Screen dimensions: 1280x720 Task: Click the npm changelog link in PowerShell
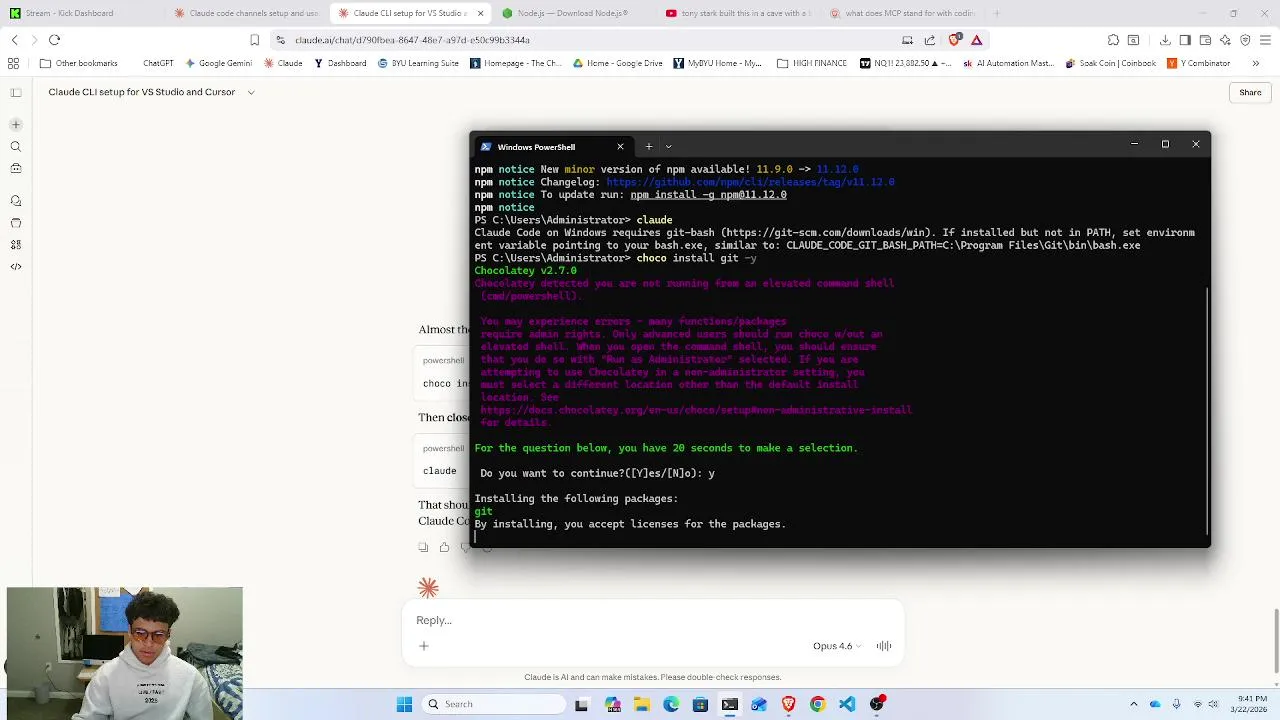(750, 182)
